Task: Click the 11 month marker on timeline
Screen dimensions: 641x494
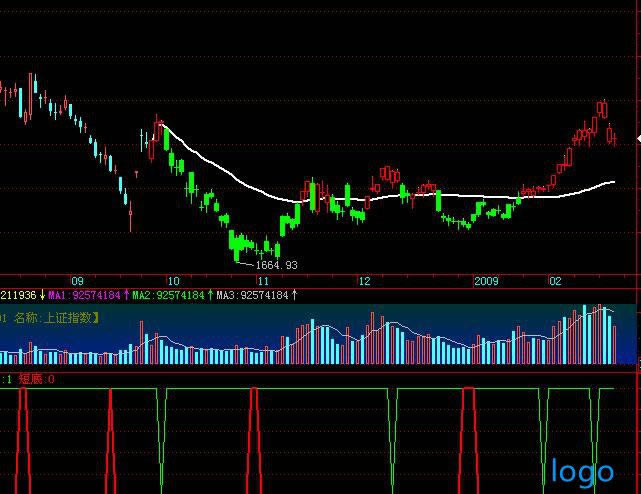Action: (263, 282)
